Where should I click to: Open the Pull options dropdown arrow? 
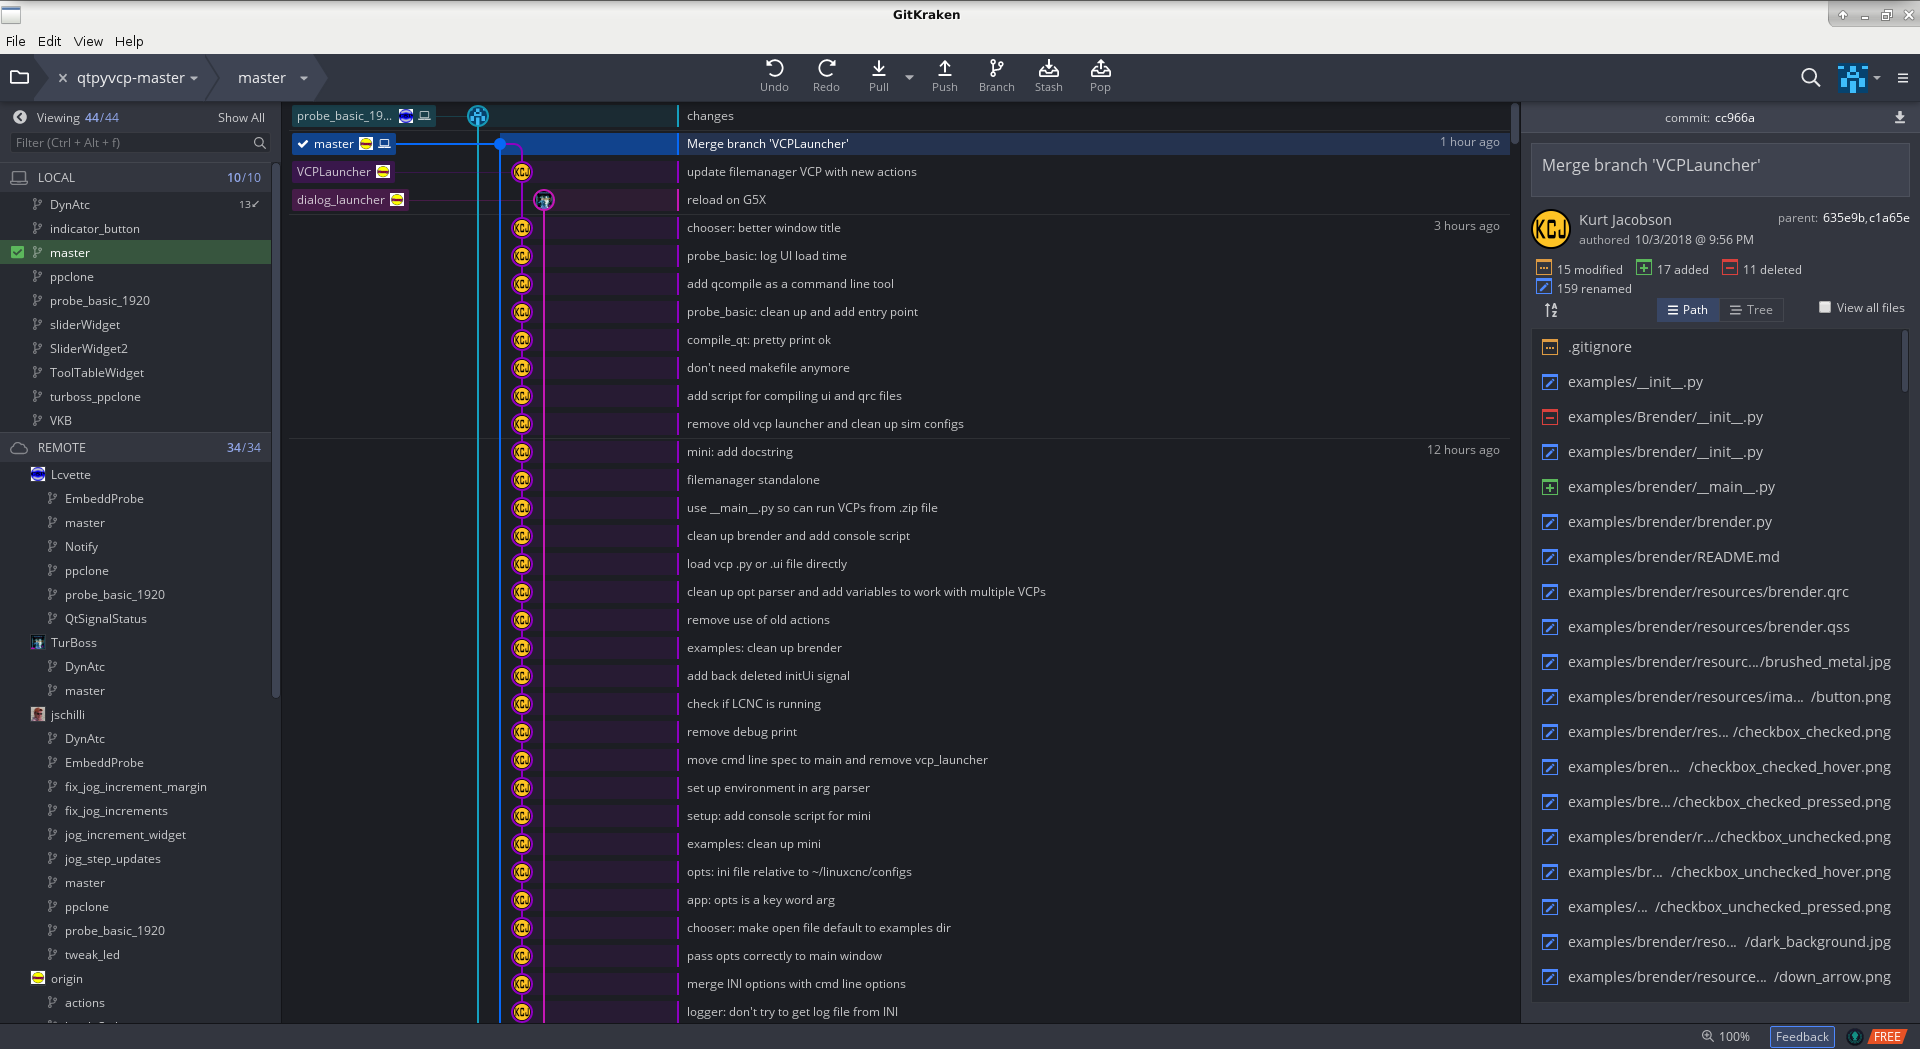(909, 77)
